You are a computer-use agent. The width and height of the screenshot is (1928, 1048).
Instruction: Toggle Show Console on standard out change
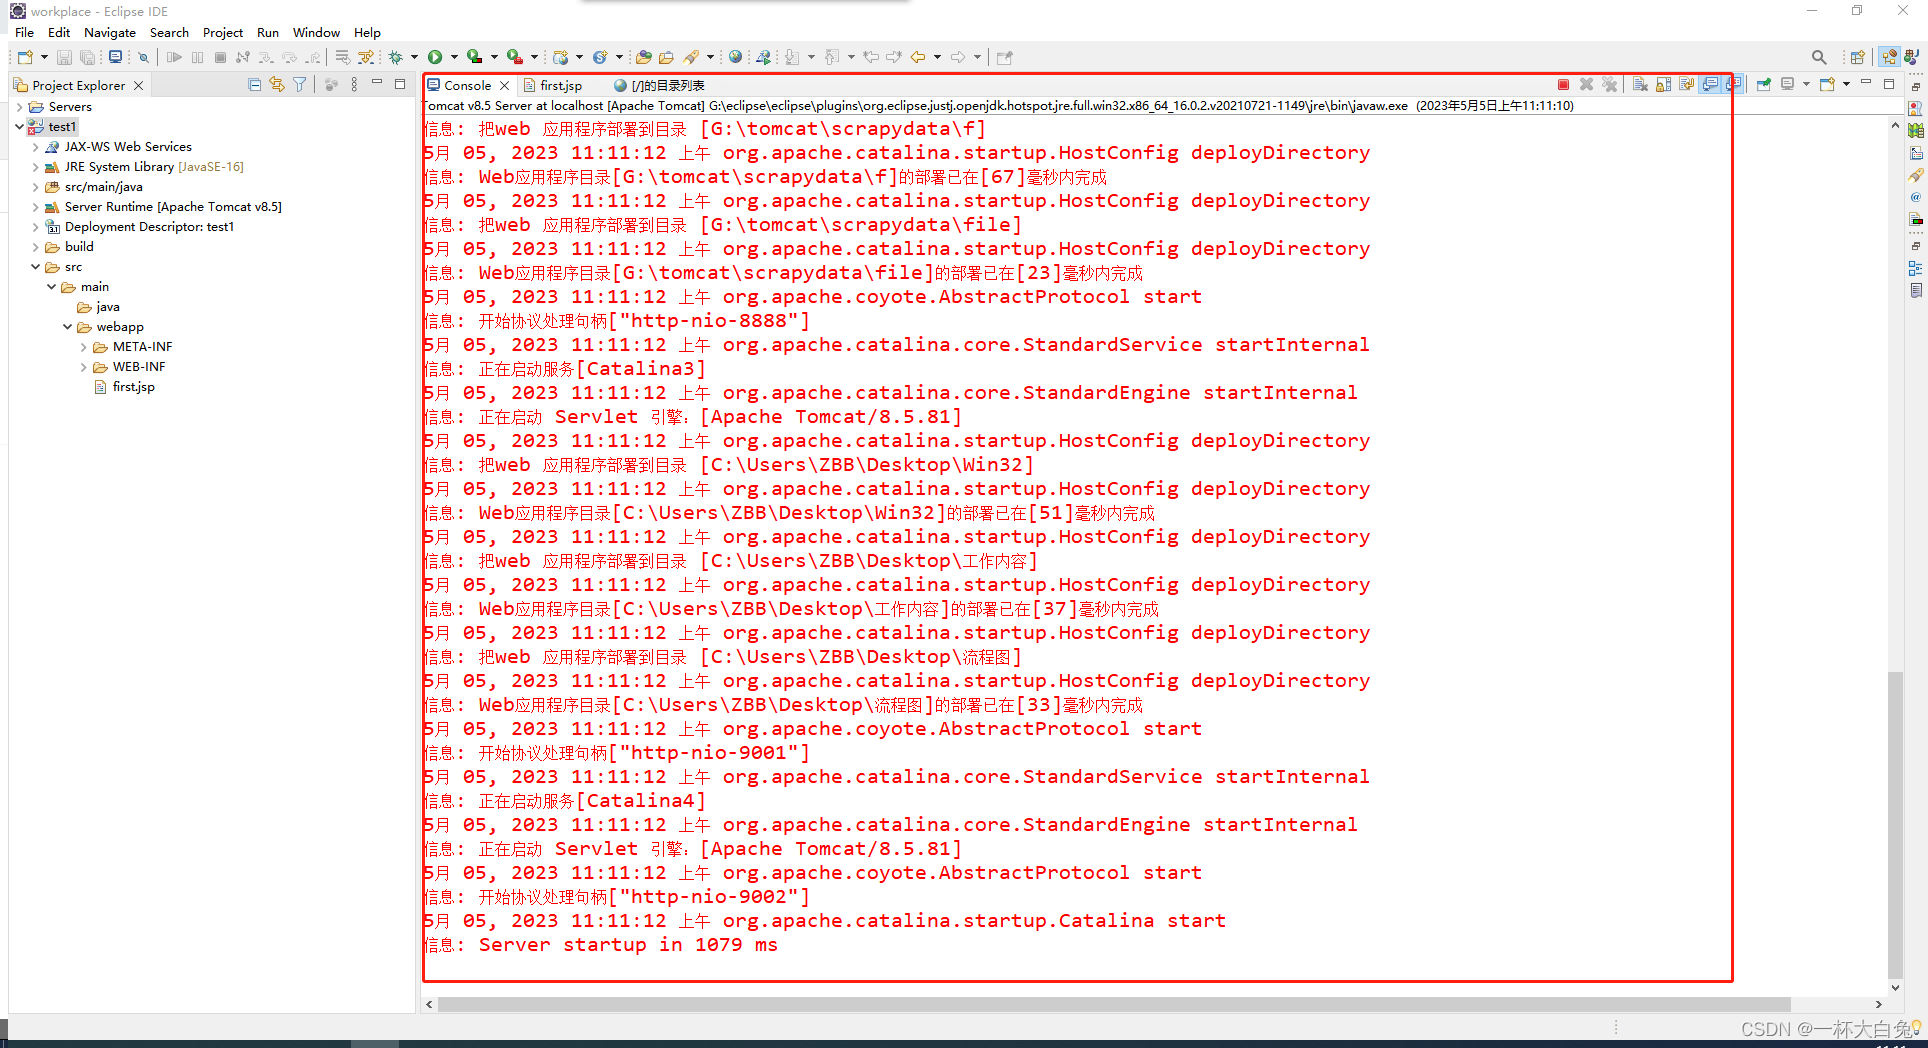[1710, 85]
